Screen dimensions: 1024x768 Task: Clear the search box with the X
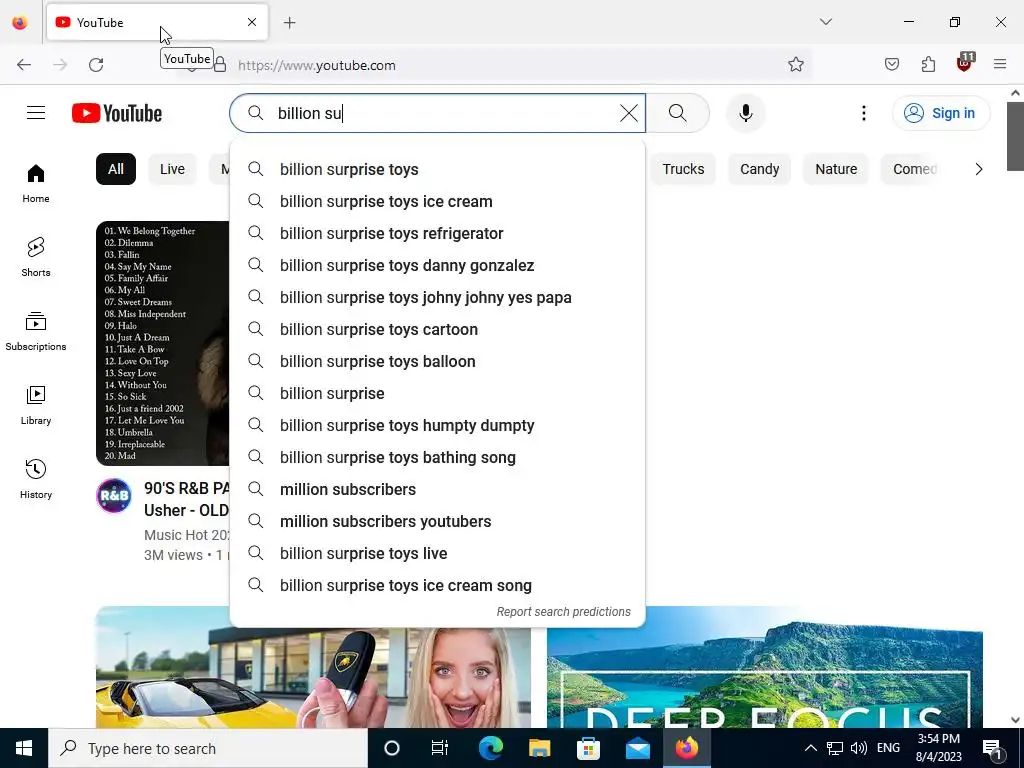click(628, 113)
